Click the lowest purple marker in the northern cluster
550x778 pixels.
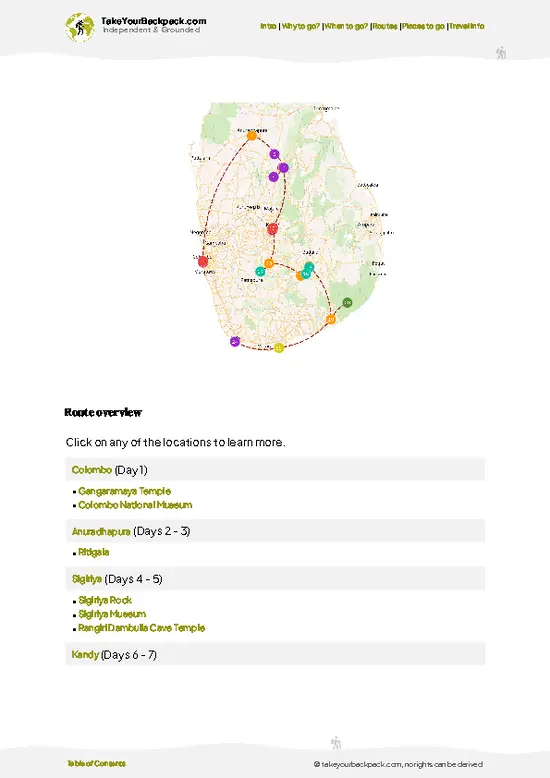point(274,177)
